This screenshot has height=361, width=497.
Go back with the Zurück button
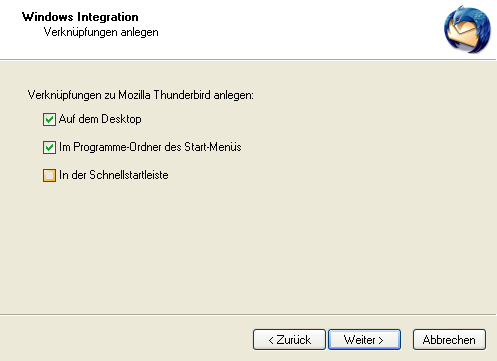[x=289, y=340]
